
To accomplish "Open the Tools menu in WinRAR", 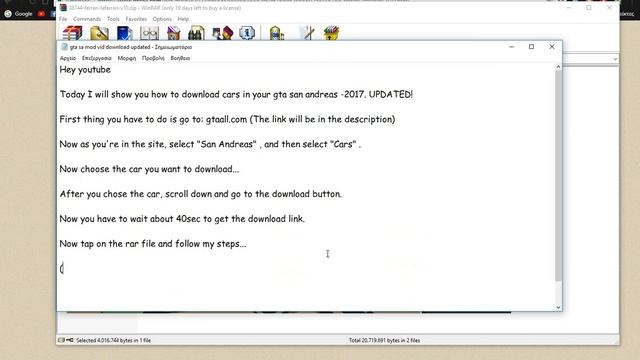I will (113, 19).
